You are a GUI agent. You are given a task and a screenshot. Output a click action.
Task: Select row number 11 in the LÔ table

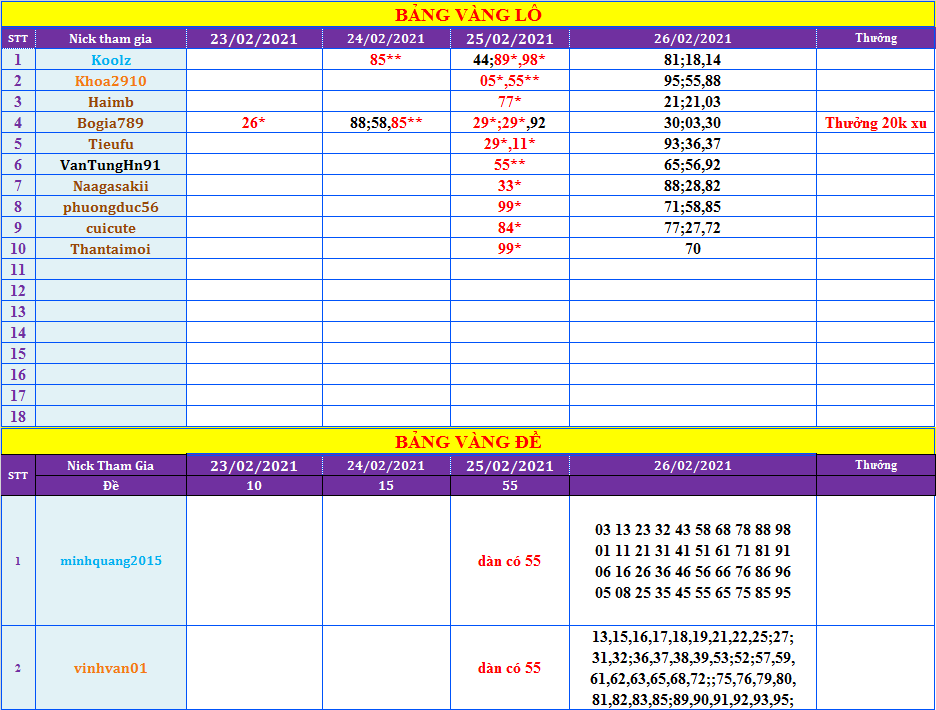point(19,269)
